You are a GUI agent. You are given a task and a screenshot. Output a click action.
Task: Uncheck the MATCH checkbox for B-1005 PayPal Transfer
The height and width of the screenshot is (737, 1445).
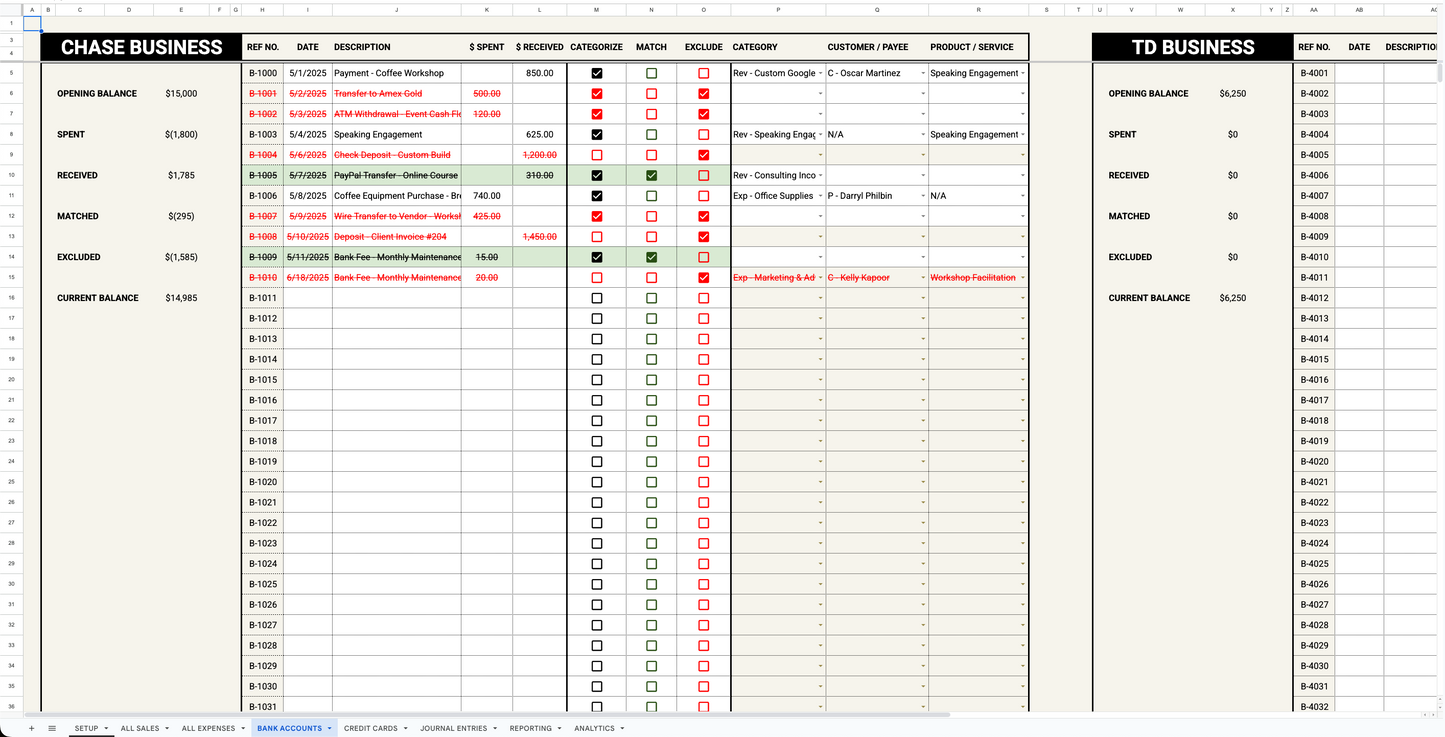[651, 175]
